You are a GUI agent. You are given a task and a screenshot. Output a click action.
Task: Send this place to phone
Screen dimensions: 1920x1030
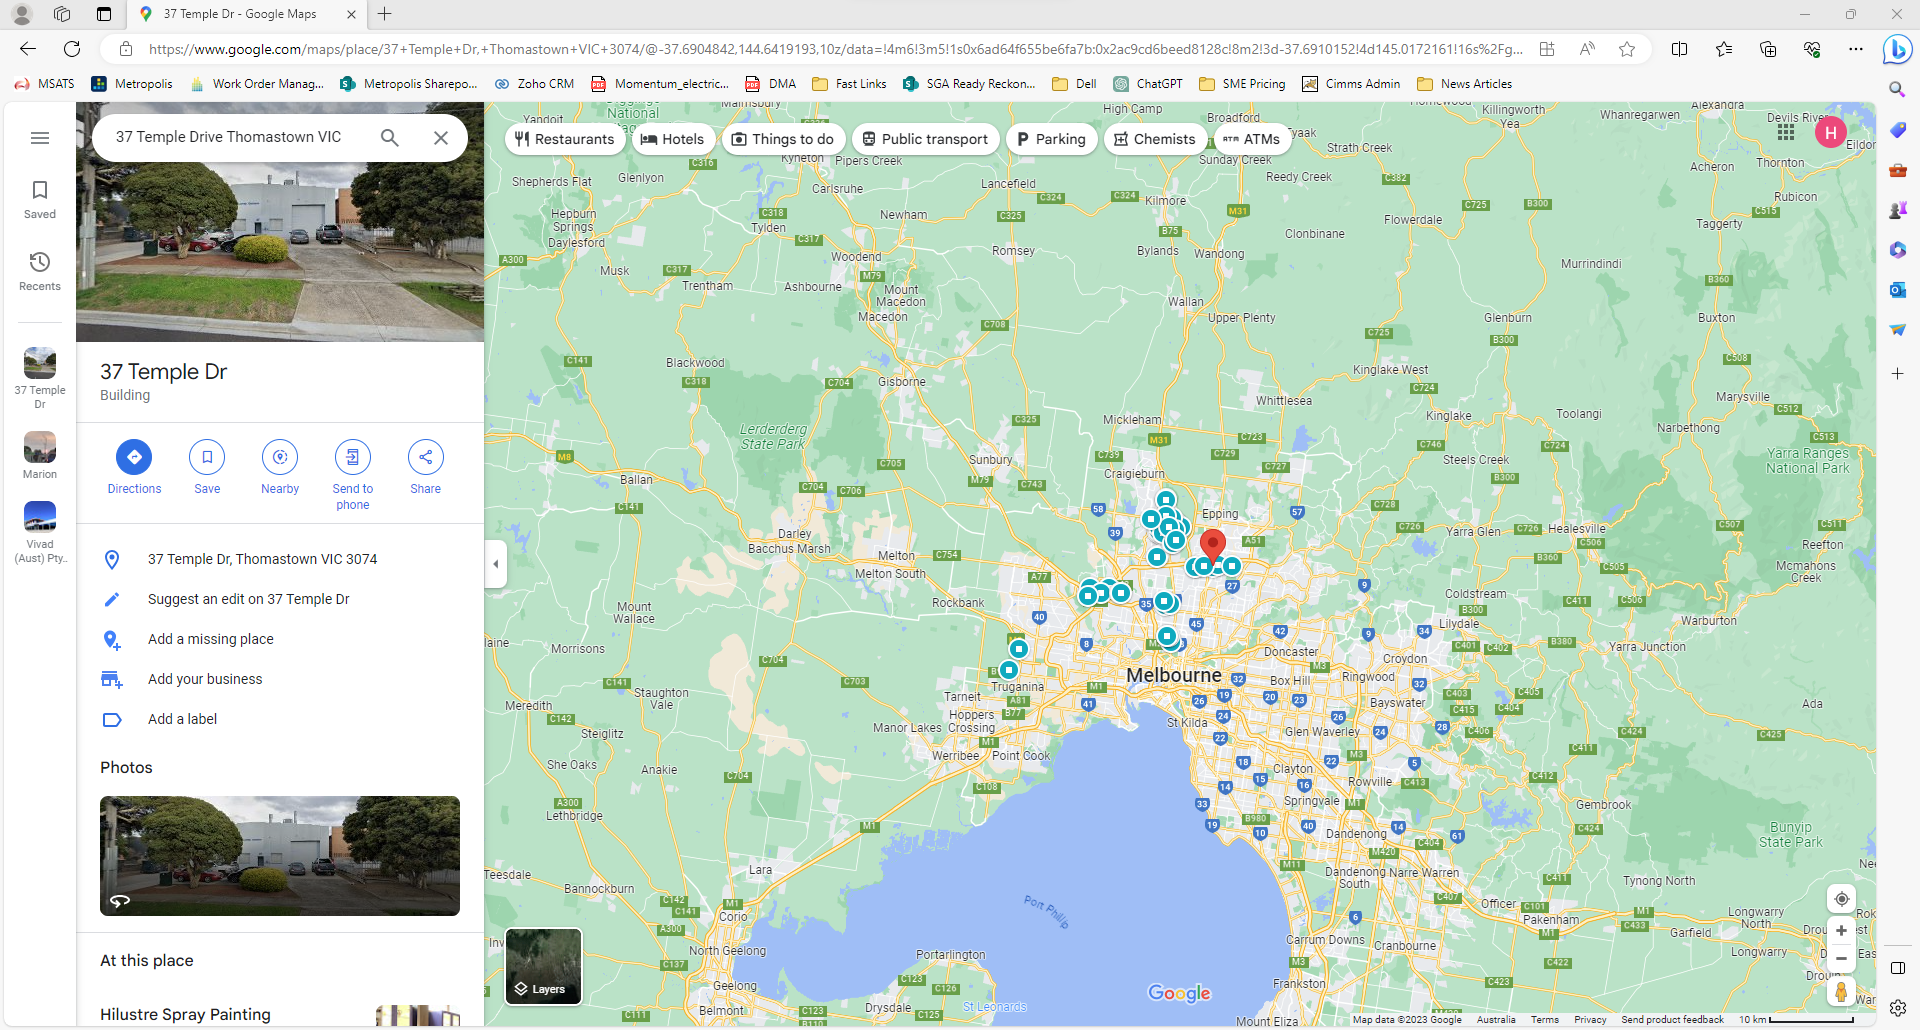click(x=353, y=475)
